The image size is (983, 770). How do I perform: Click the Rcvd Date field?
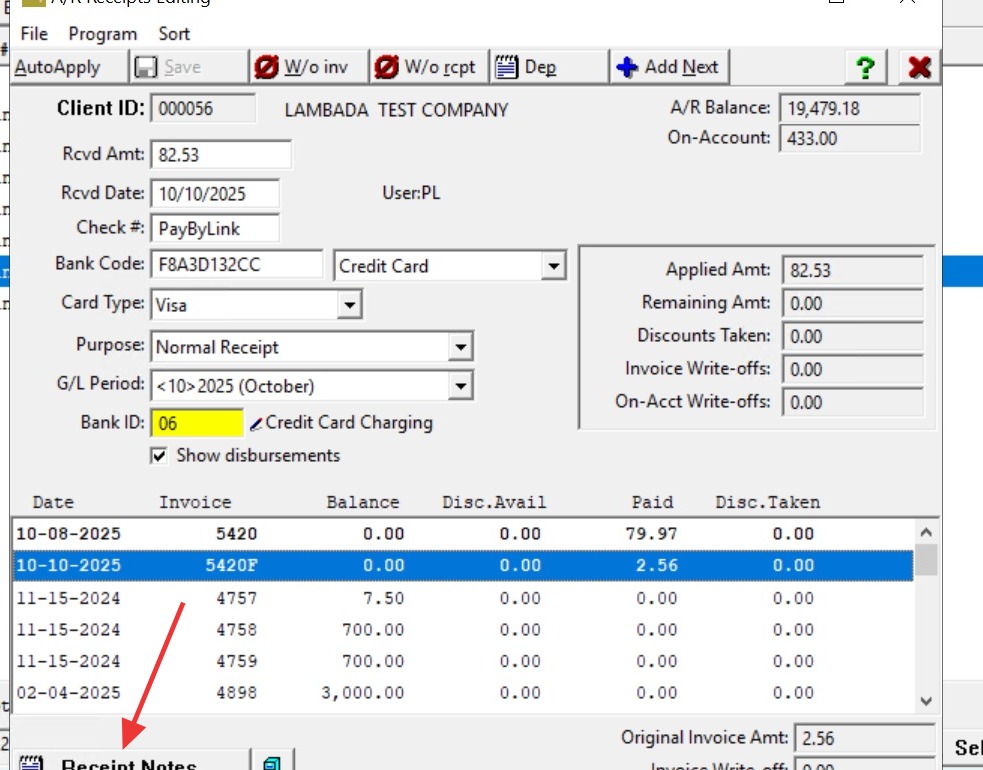click(215, 194)
